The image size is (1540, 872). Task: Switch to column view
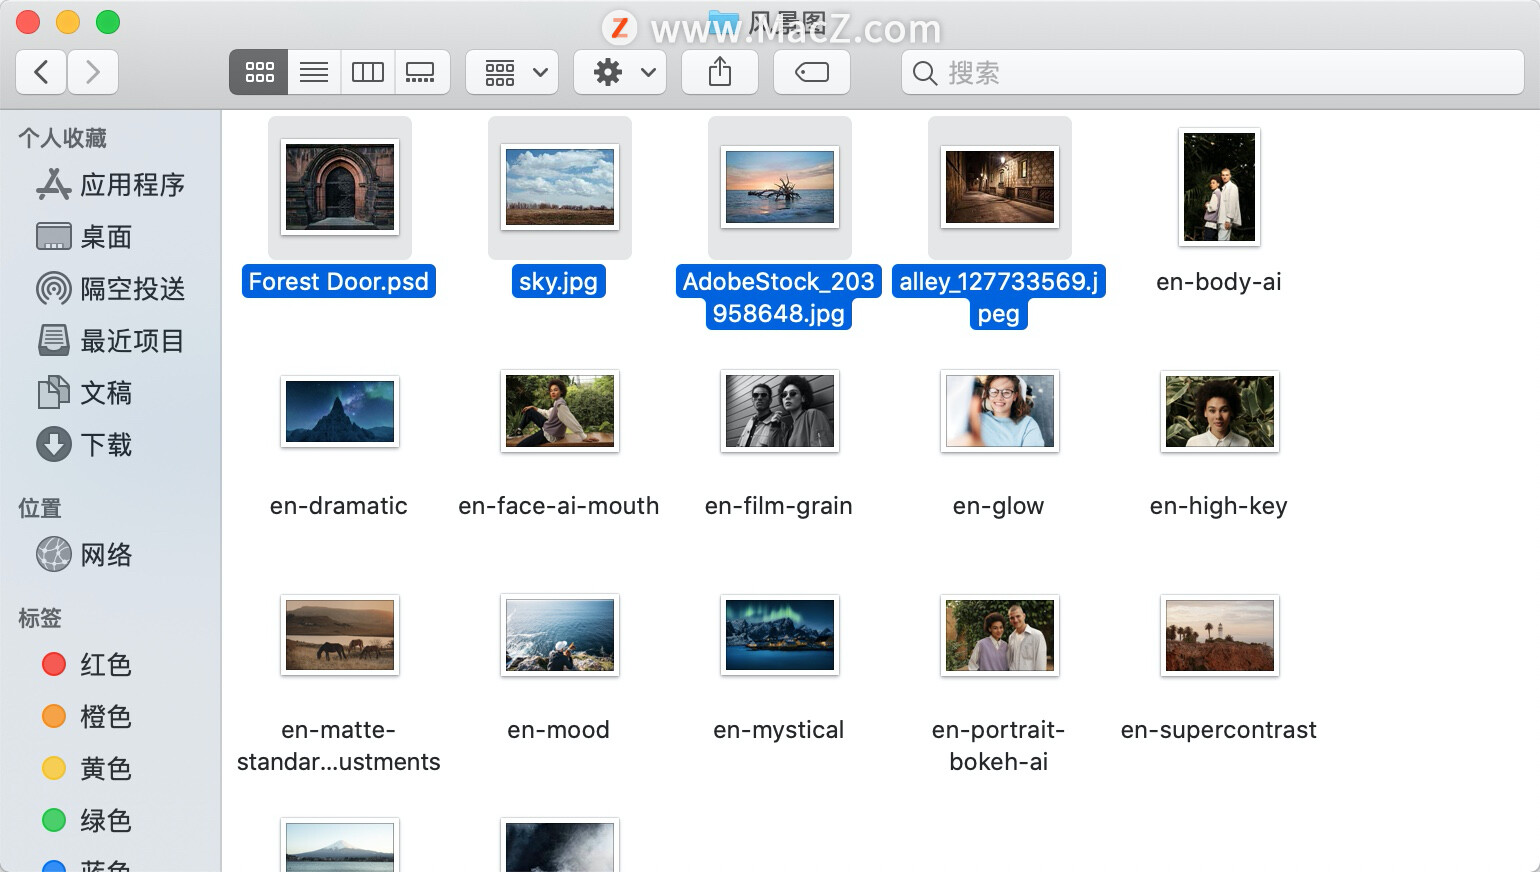(x=367, y=72)
